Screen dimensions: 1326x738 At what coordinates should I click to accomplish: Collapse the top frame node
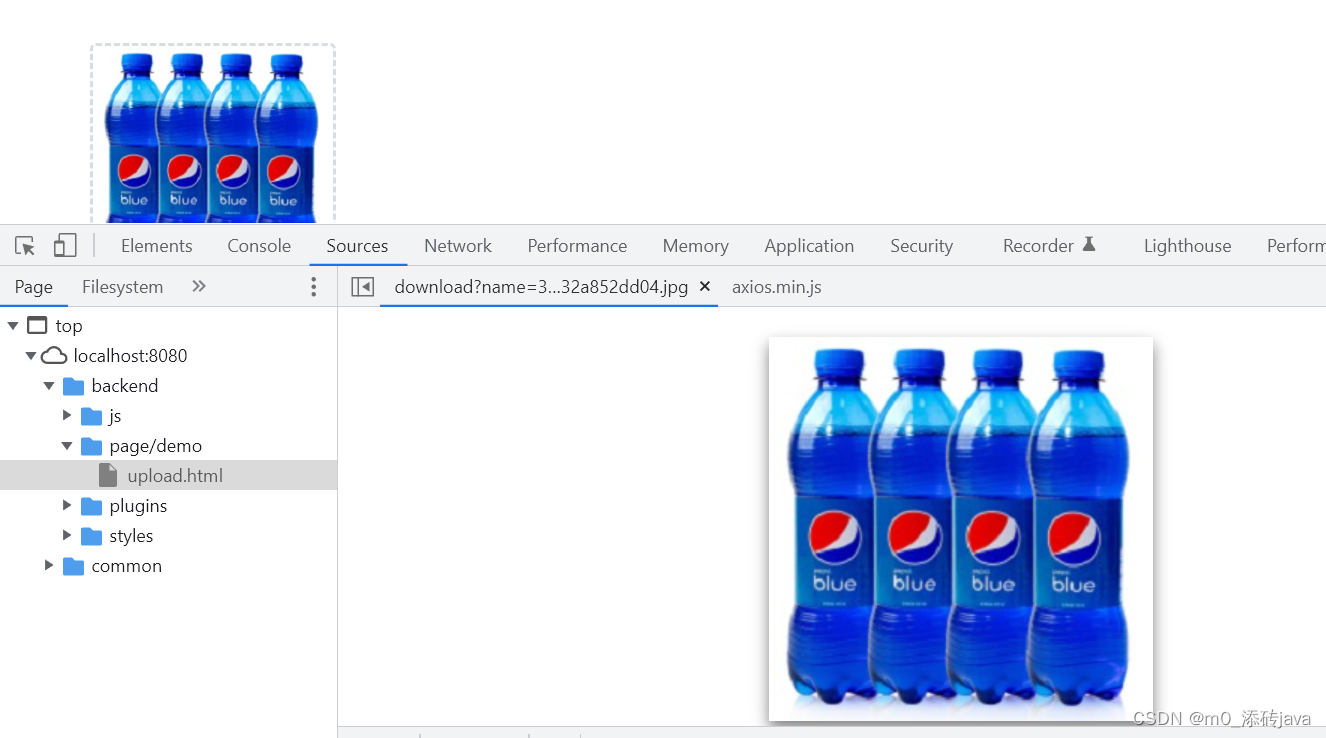pyautogui.click(x=13, y=326)
